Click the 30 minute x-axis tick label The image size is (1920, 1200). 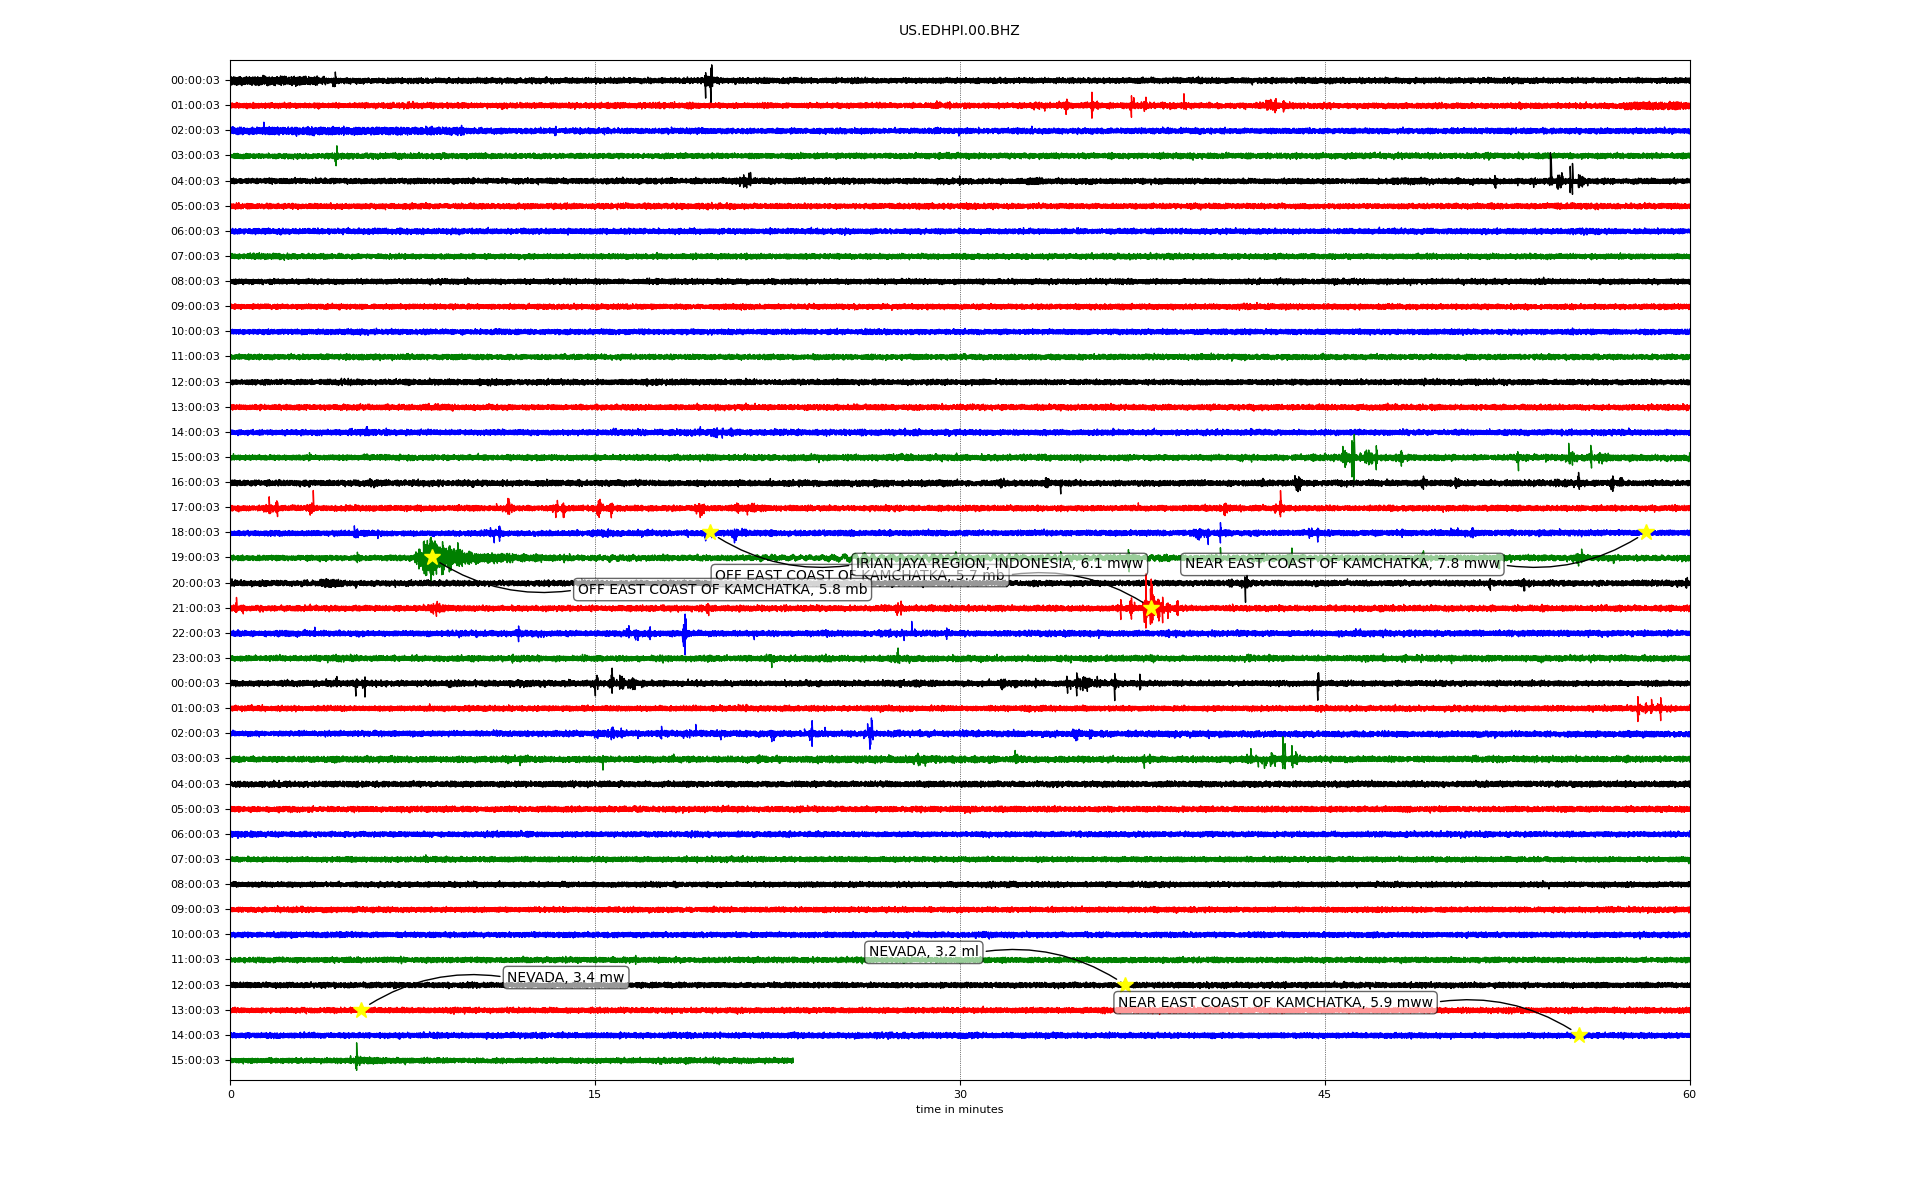click(960, 1094)
